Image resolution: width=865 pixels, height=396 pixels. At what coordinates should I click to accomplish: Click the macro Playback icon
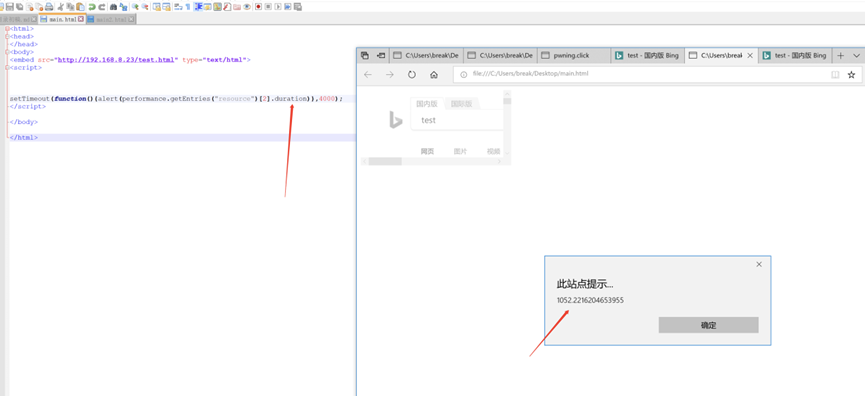278,7
